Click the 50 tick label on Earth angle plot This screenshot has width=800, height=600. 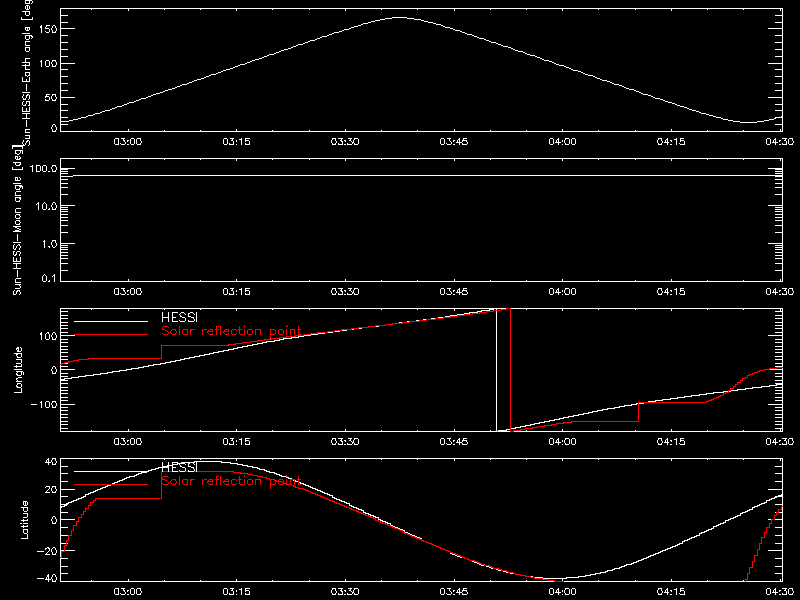coord(51,97)
